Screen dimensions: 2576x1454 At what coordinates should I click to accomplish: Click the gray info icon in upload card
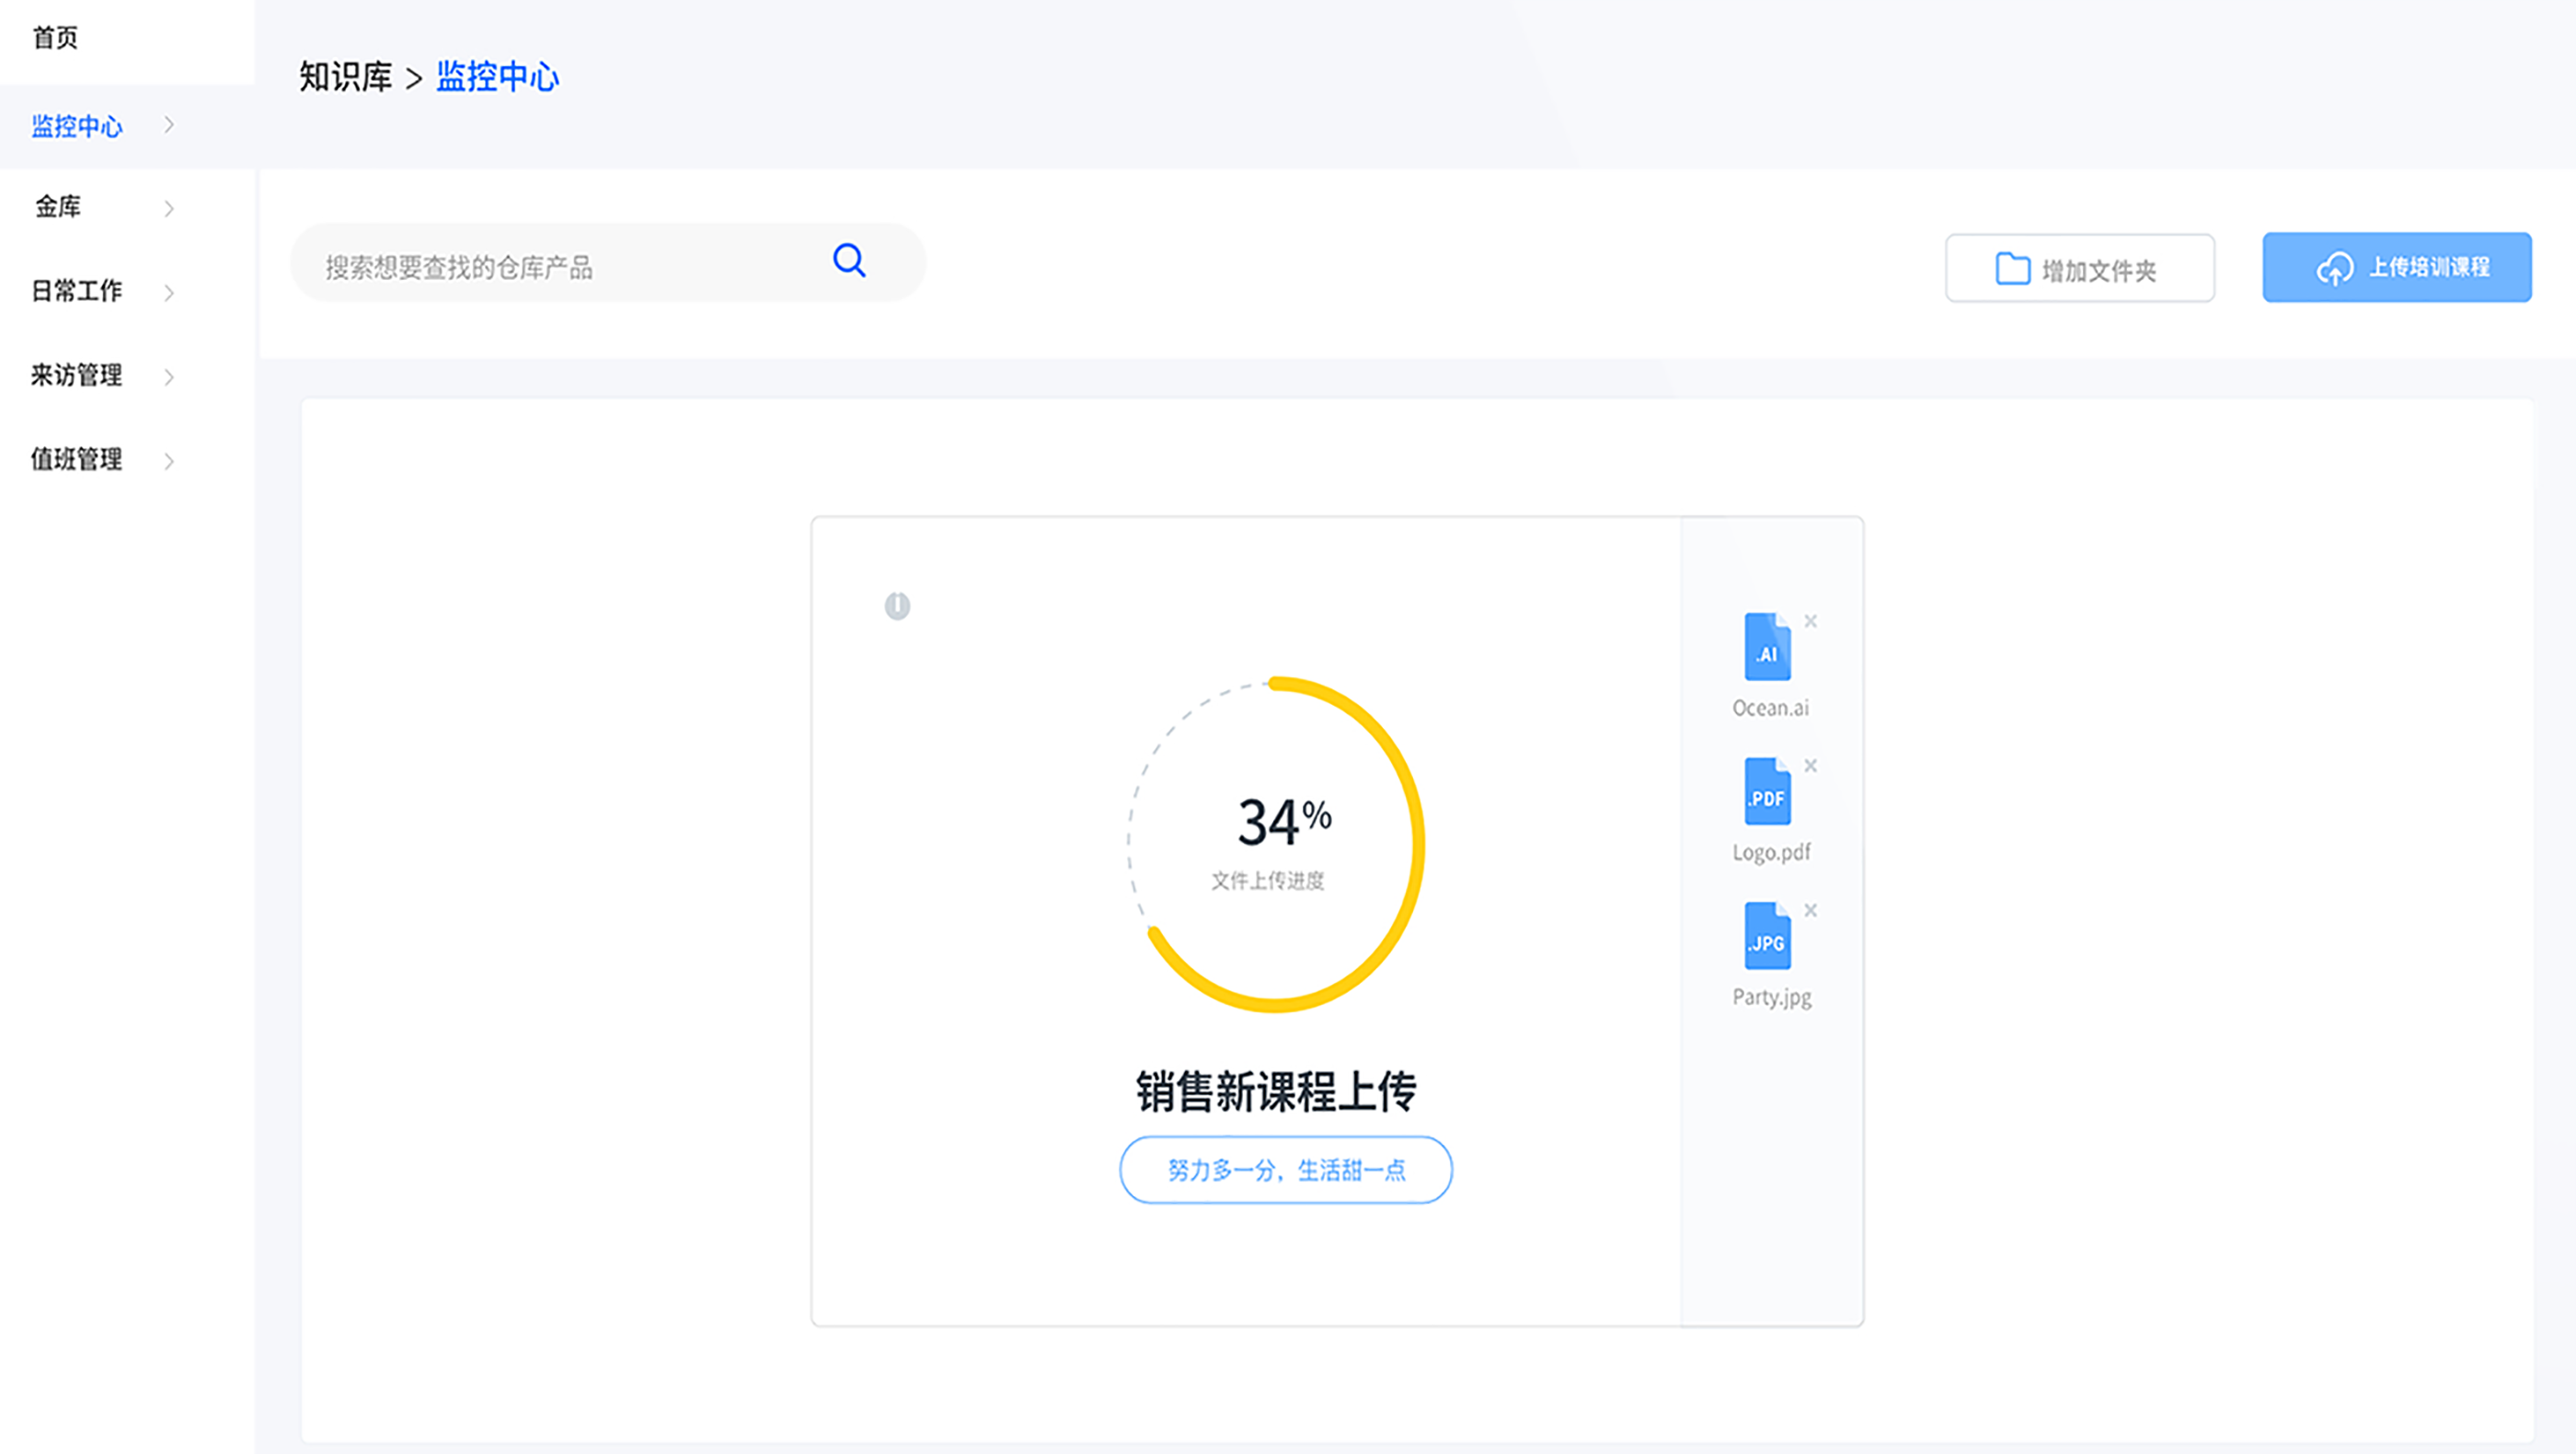897,606
